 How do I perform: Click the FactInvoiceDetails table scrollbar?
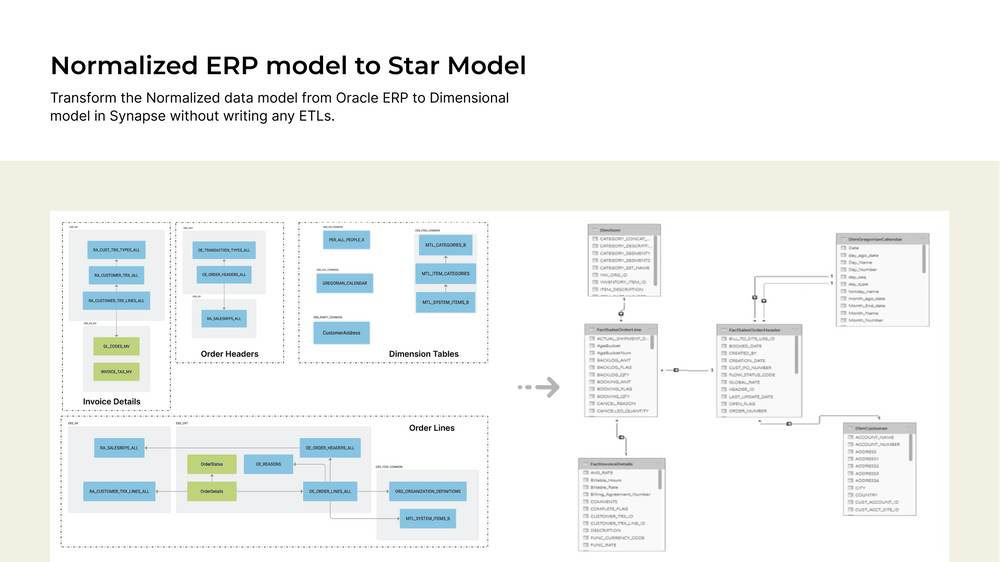660,480
